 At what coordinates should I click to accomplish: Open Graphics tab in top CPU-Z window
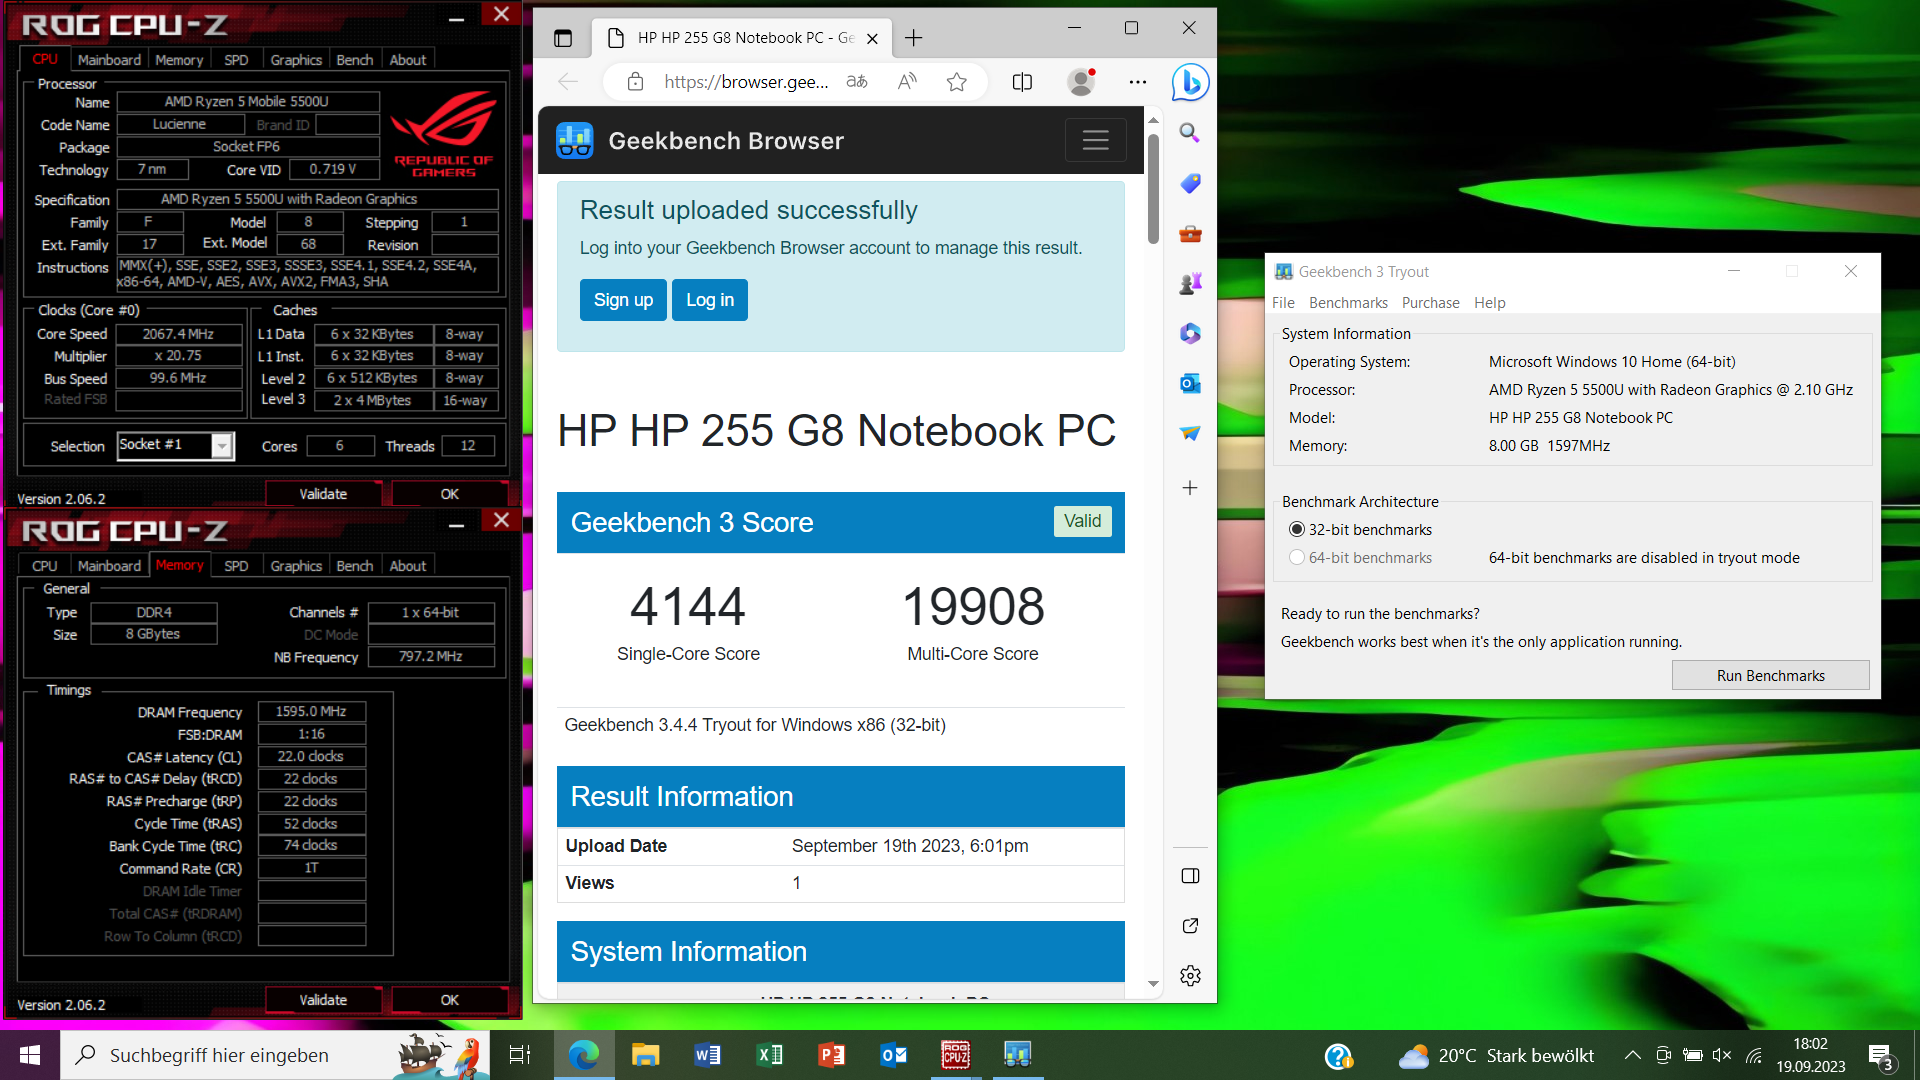tap(296, 60)
